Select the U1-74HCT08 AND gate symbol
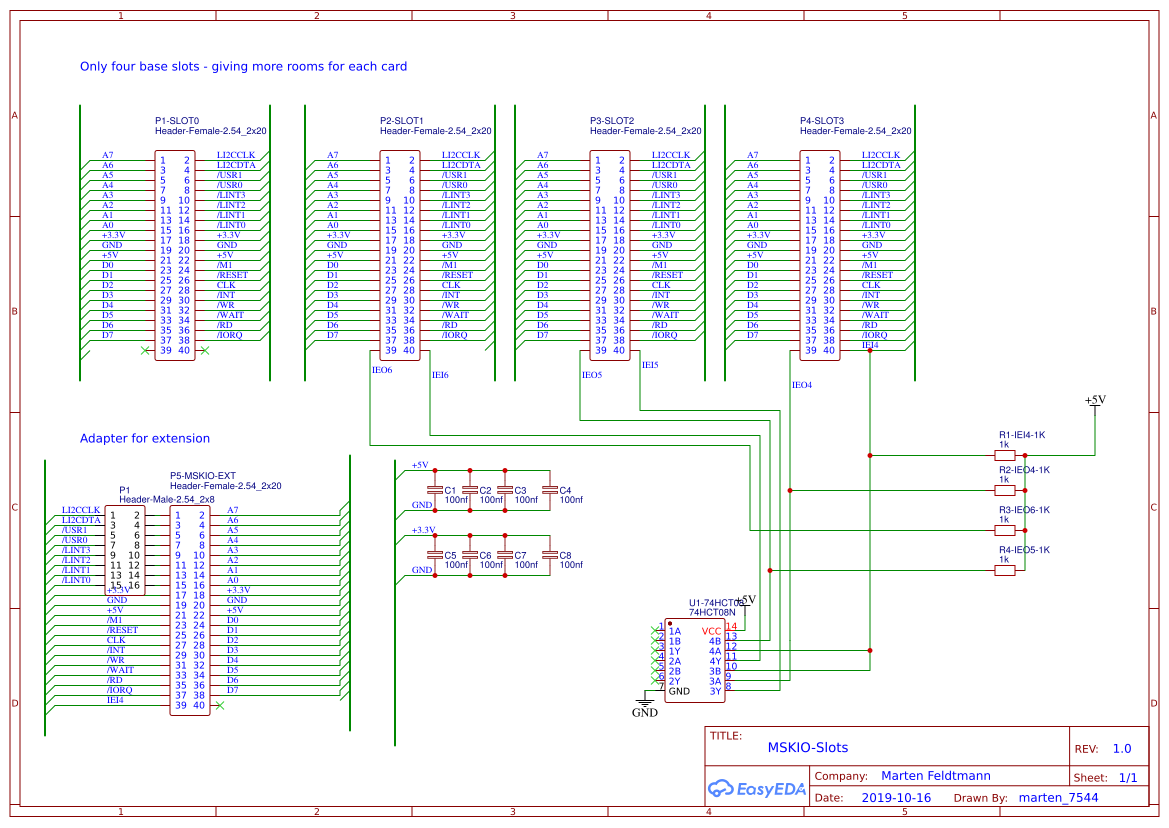 tap(695, 660)
